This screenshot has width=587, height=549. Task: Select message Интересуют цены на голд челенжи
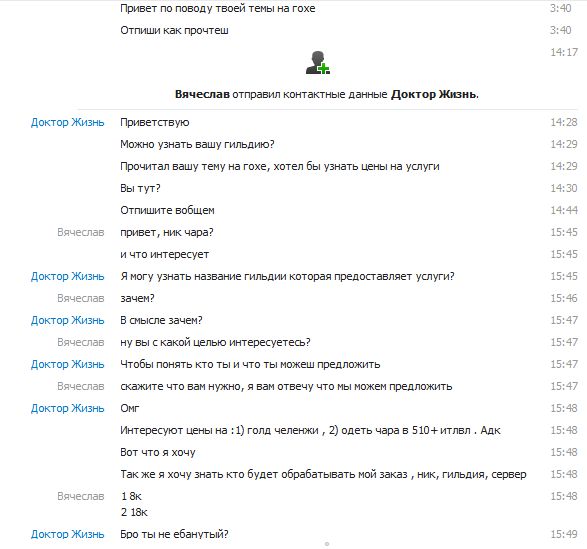coord(310,431)
